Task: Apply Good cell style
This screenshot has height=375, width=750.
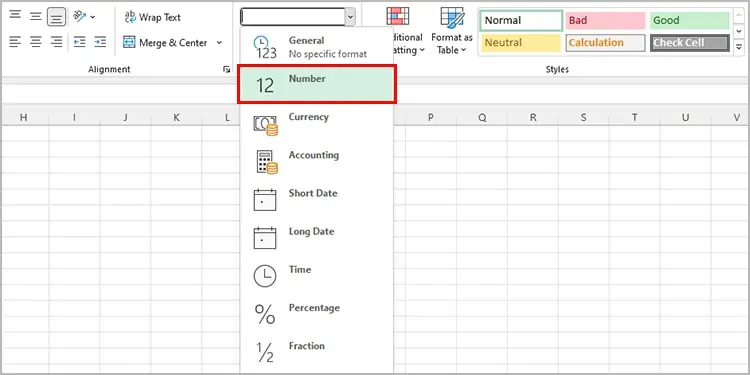Action: click(689, 21)
